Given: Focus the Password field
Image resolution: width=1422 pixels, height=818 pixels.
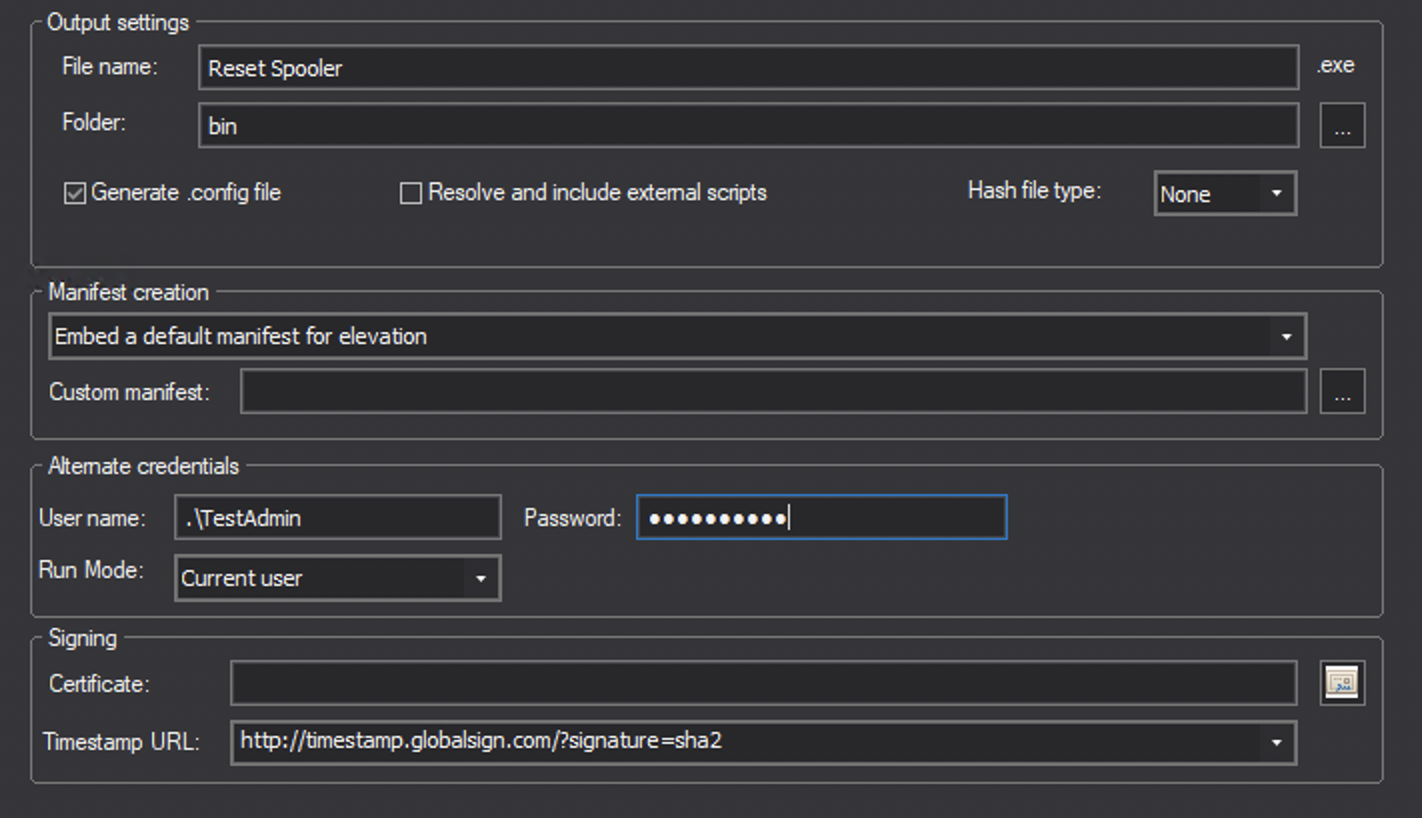Looking at the screenshot, I should [x=821, y=517].
